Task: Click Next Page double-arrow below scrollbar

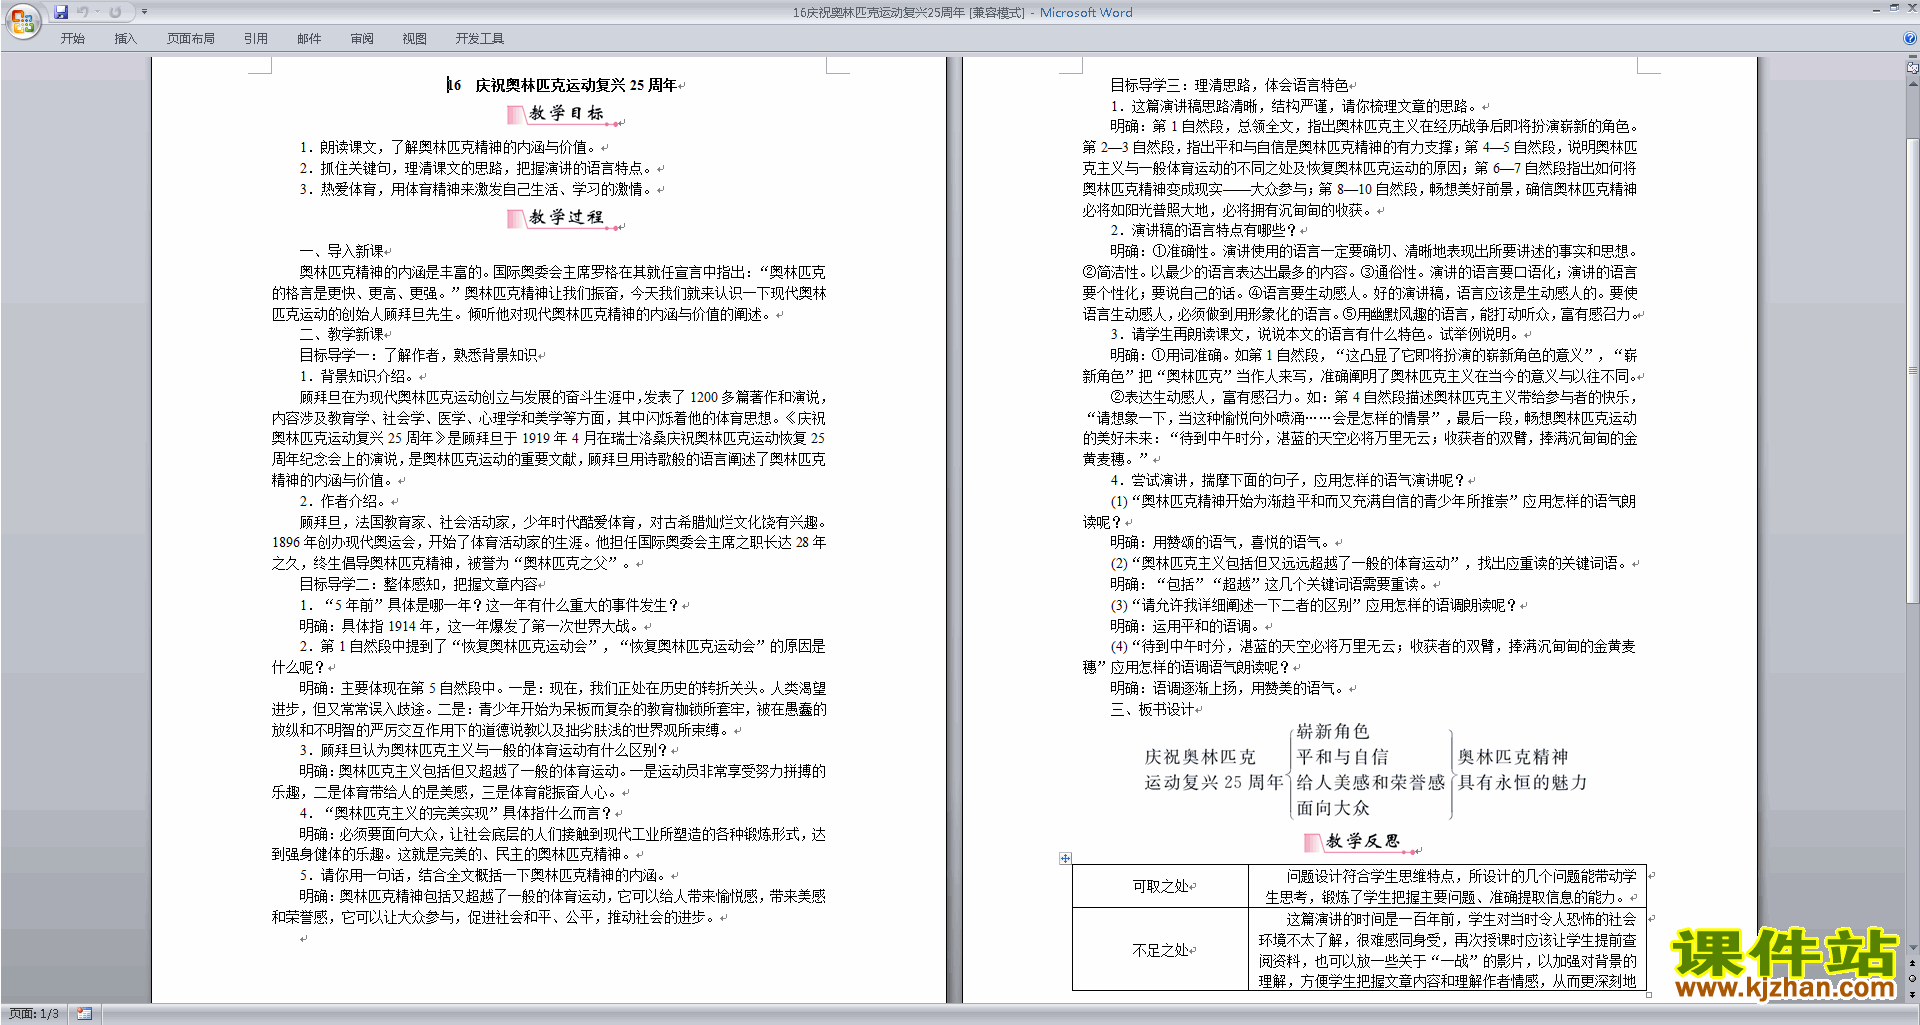Action: coord(1912,994)
